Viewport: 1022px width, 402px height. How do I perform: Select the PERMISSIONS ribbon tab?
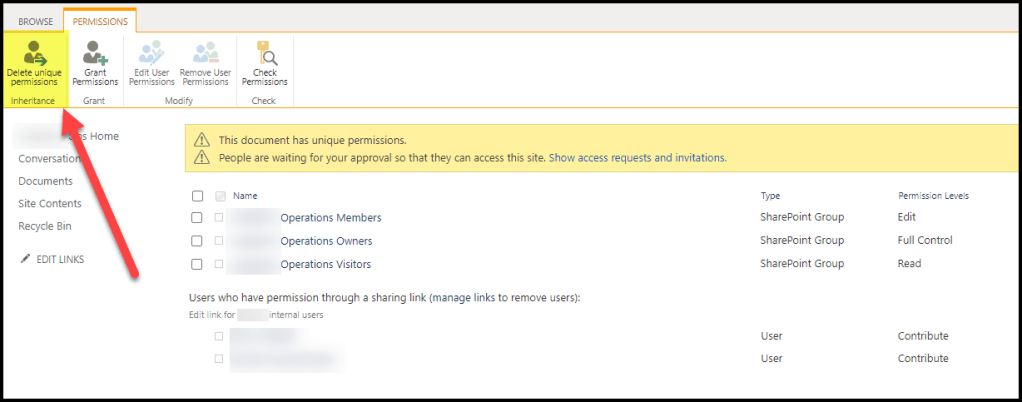[99, 20]
